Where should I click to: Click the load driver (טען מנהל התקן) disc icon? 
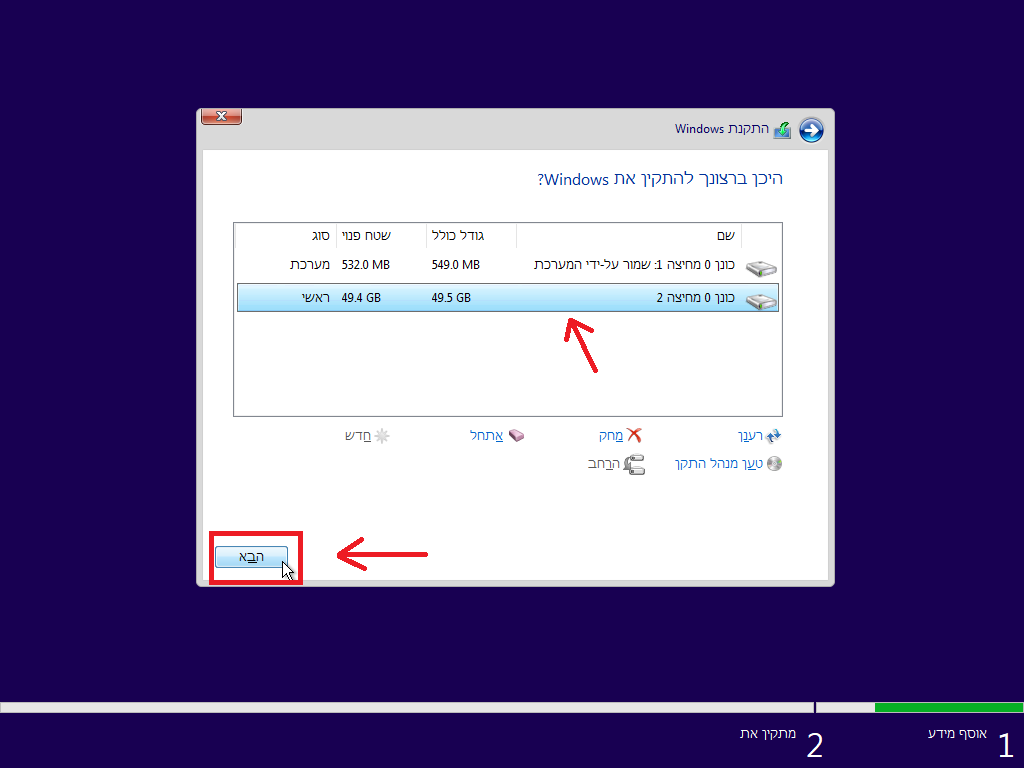pos(774,464)
